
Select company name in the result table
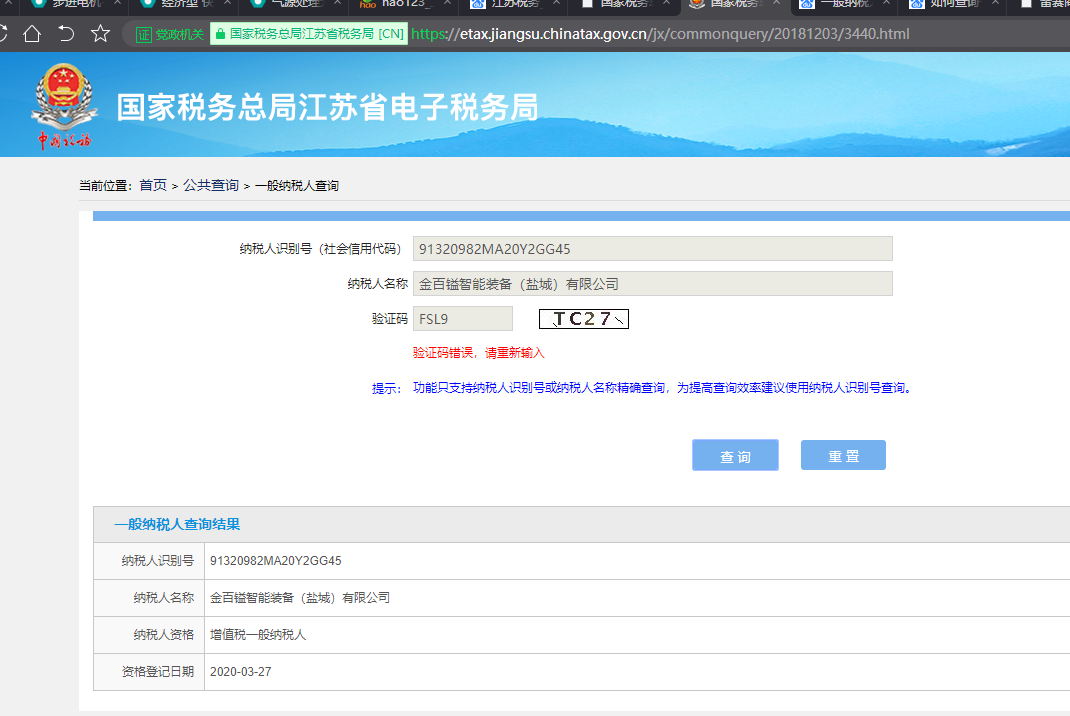click(300, 598)
